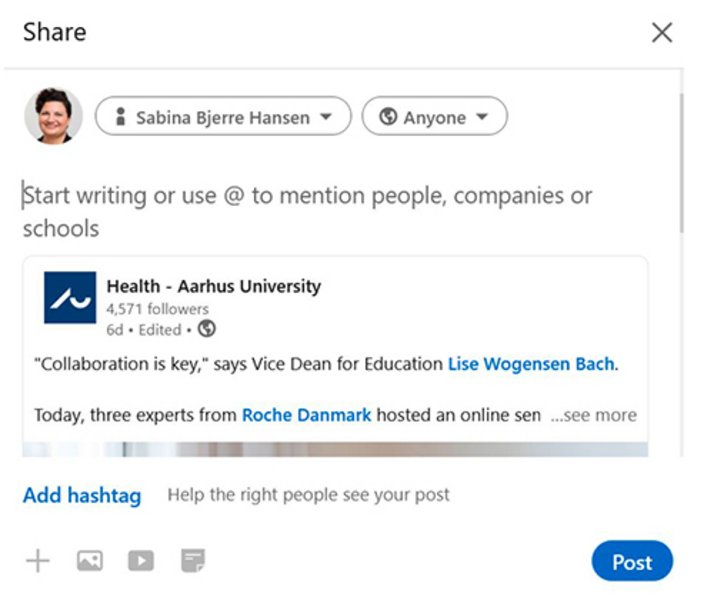
Task: Click the add video icon
Action: click(x=141, y=561)
